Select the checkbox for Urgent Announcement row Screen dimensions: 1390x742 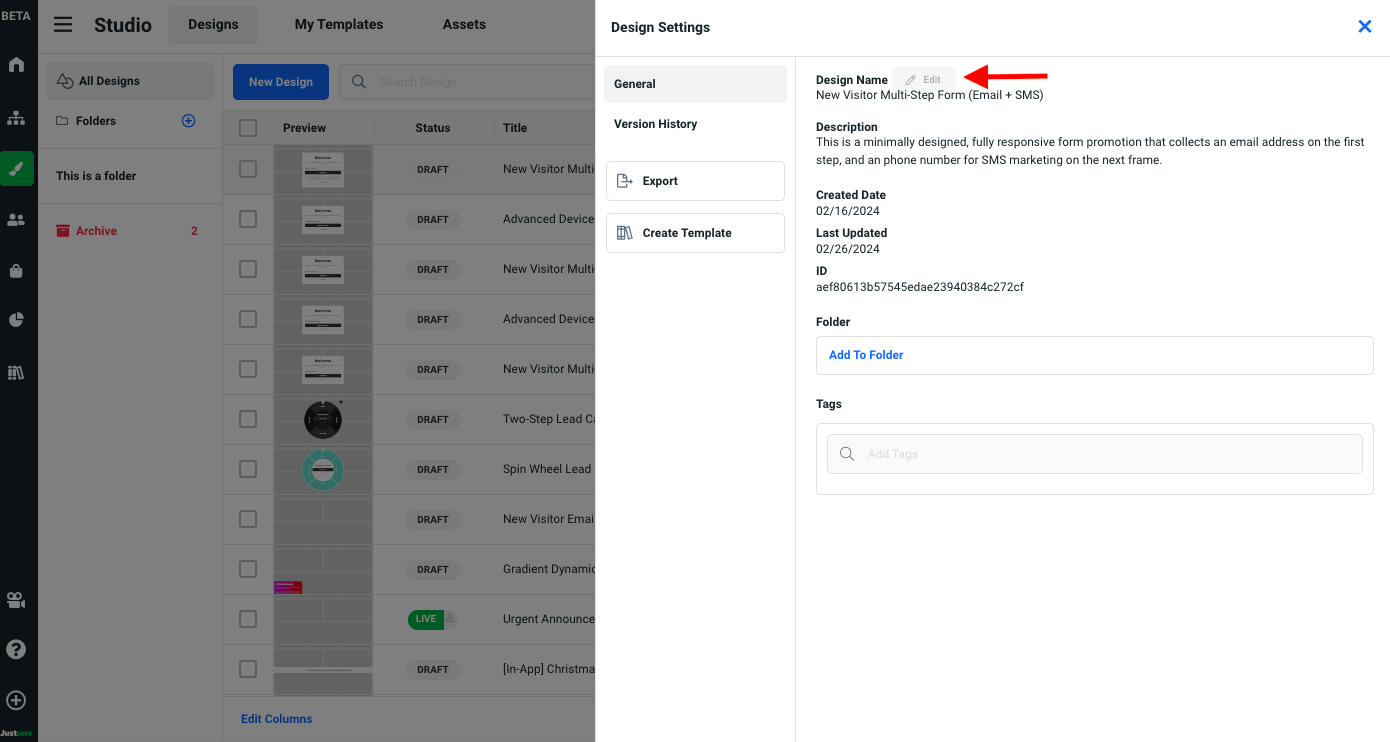click(x=248, y=619)
